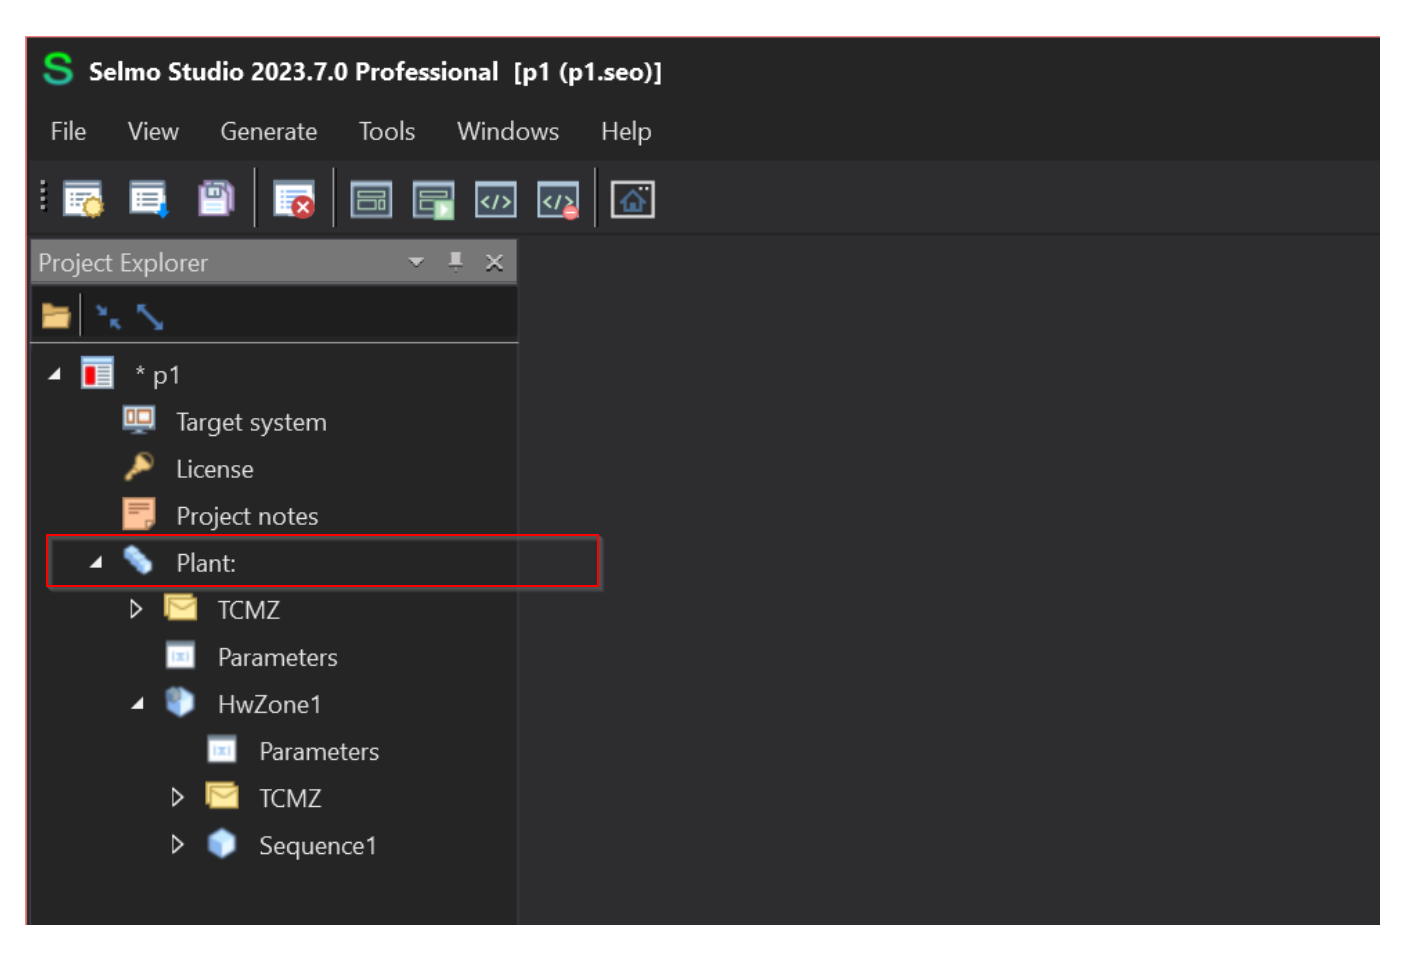This screenshot has width=1417, height=957.
Task: Click the purple save all floppy icon
Action: (x=215, y=199)
